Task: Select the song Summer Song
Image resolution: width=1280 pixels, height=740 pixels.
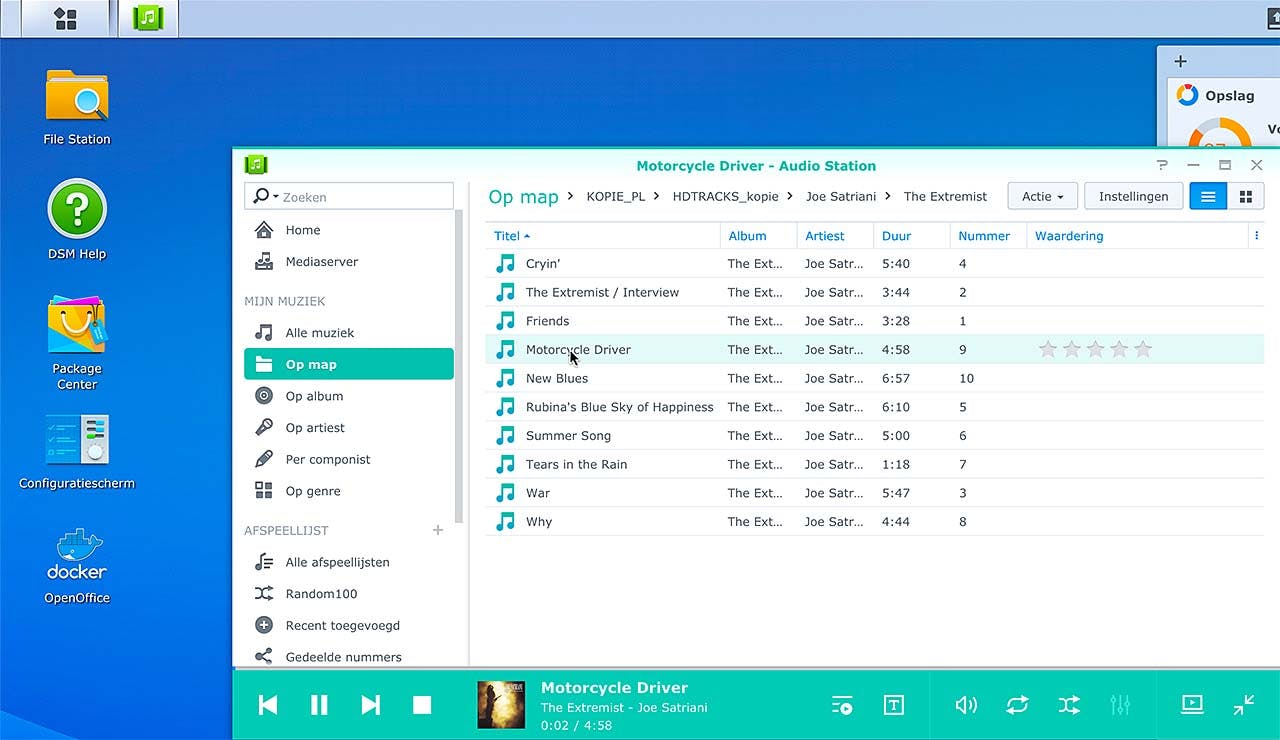Action: point(875,436)
